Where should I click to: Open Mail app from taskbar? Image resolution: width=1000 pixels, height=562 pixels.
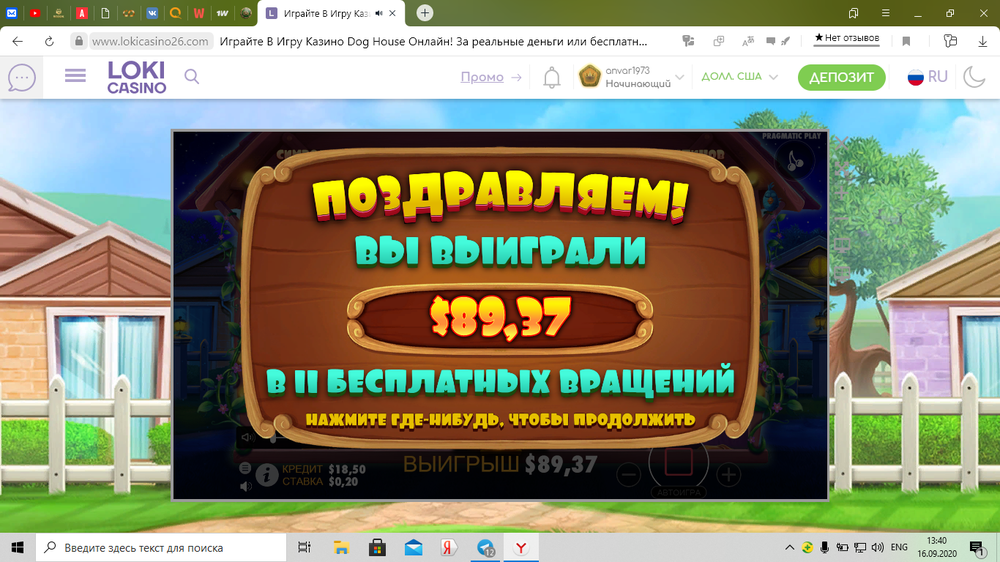click(414, 547)
